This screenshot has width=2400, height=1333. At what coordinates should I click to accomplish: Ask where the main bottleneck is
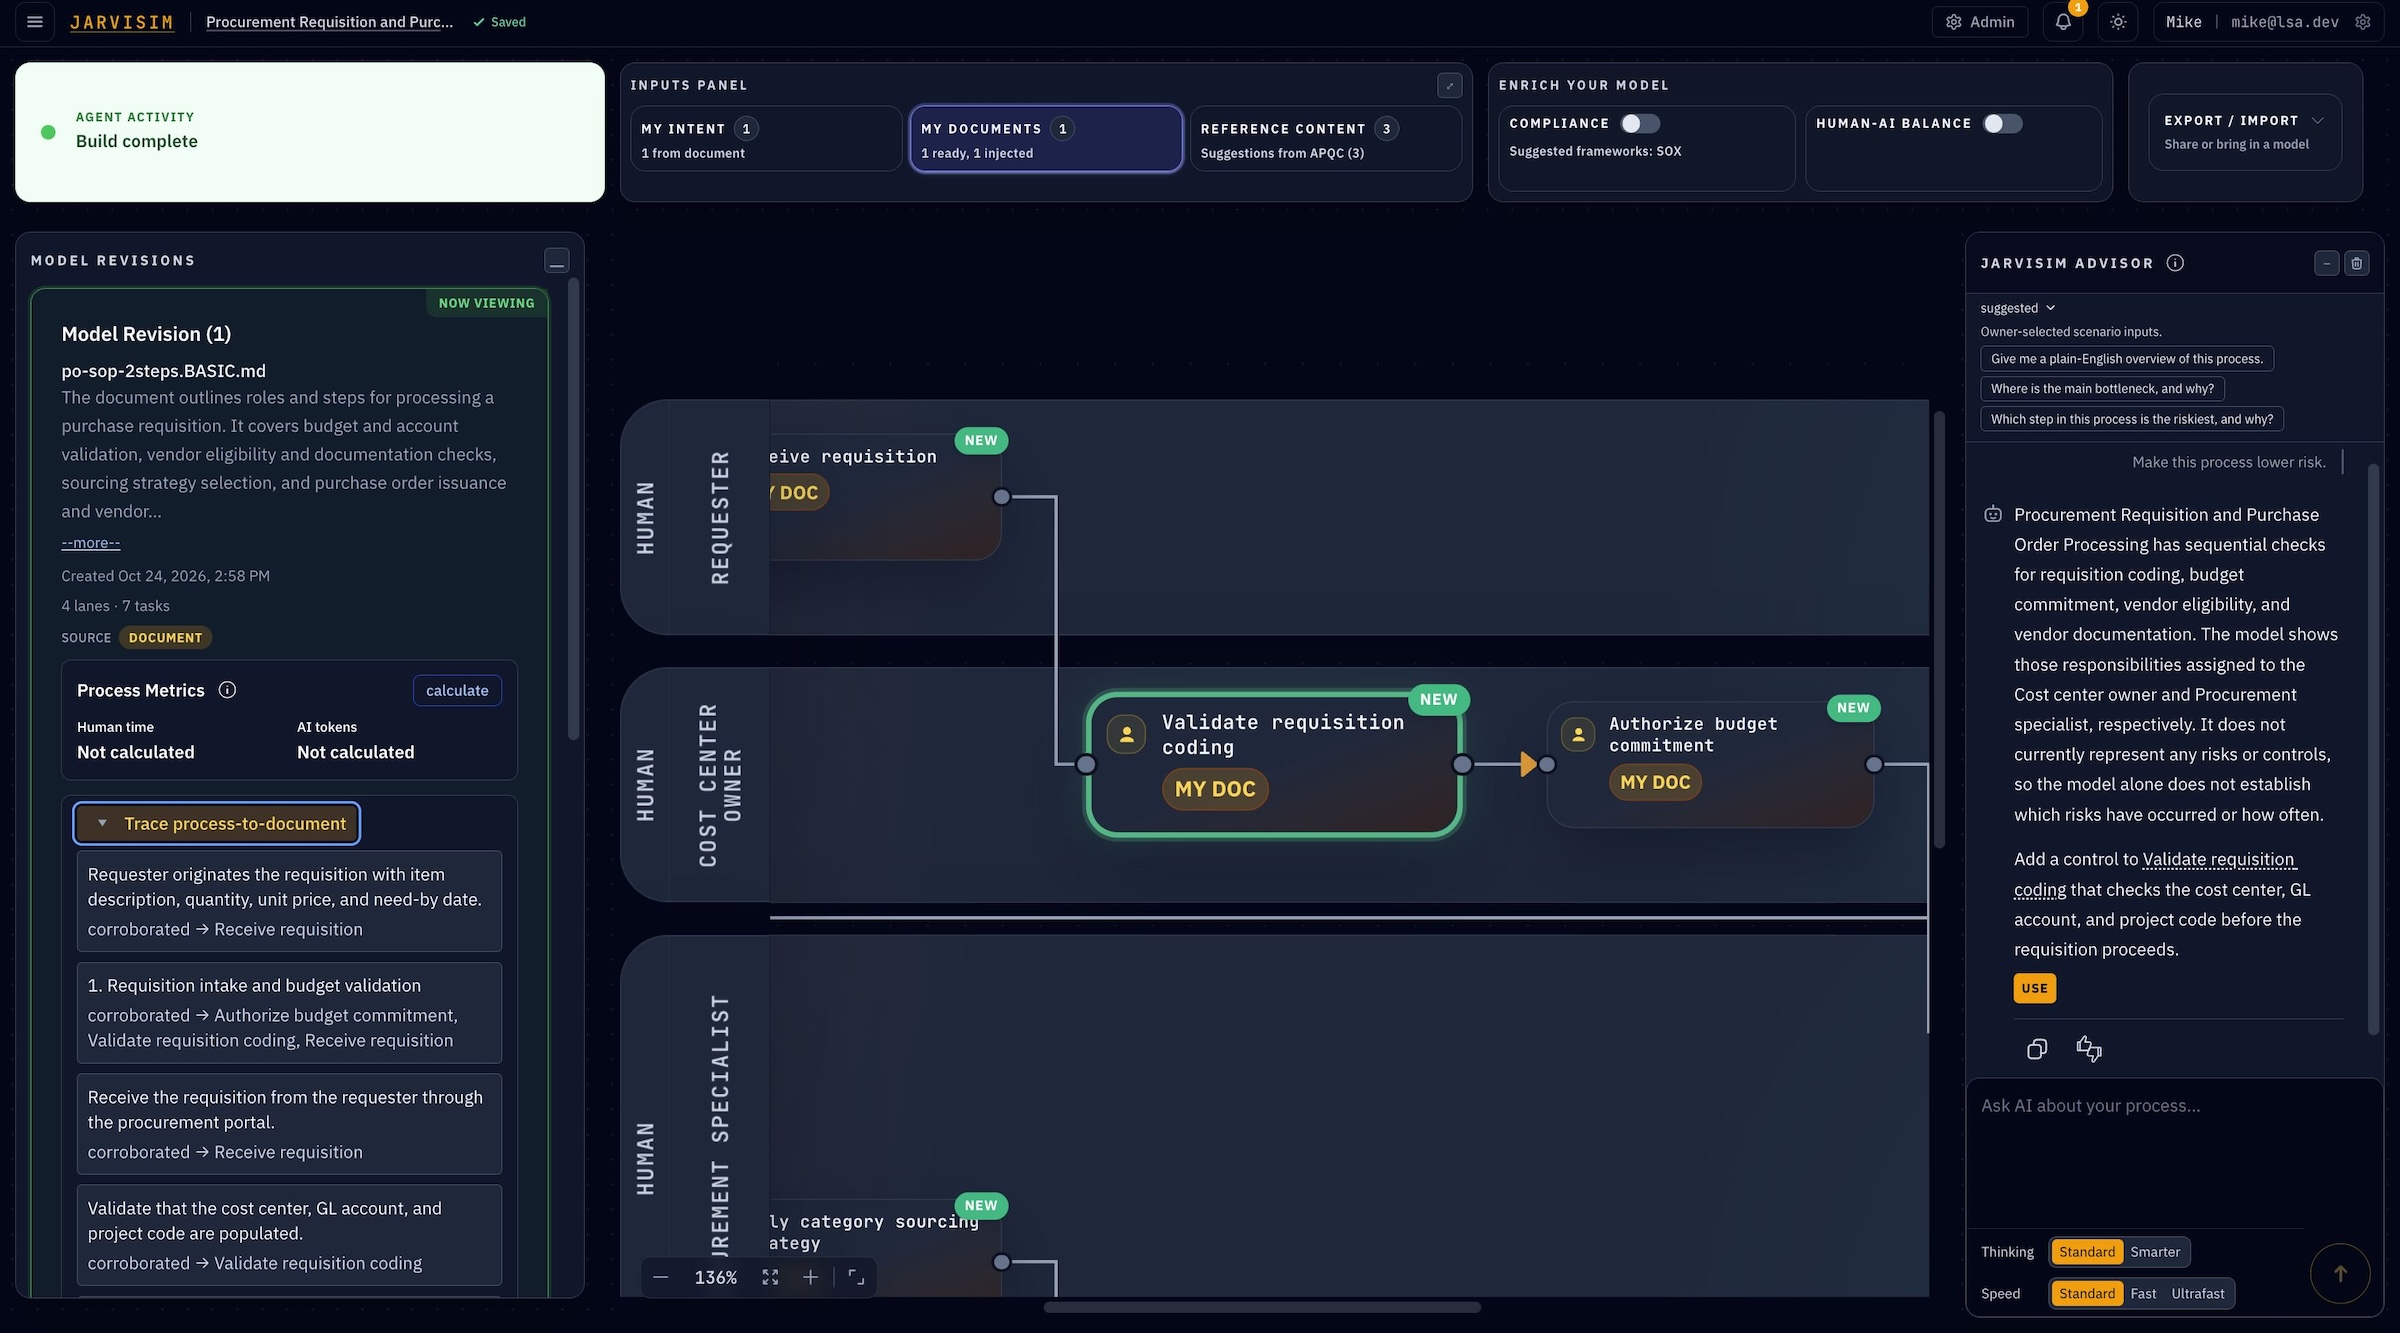(x=2102, y=389)
